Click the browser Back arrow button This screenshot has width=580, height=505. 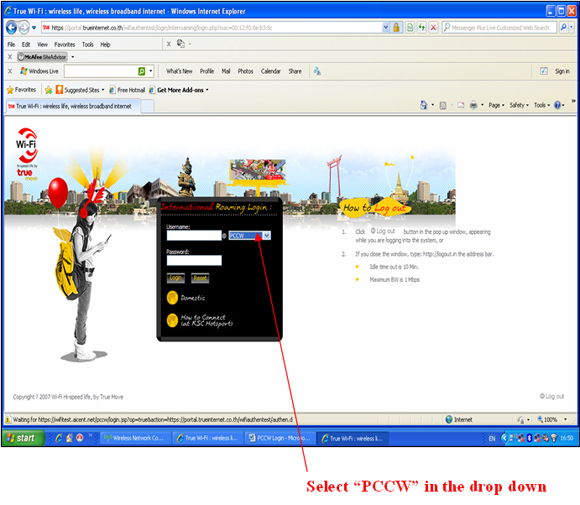pyautogui.click(x=12, y=27)
